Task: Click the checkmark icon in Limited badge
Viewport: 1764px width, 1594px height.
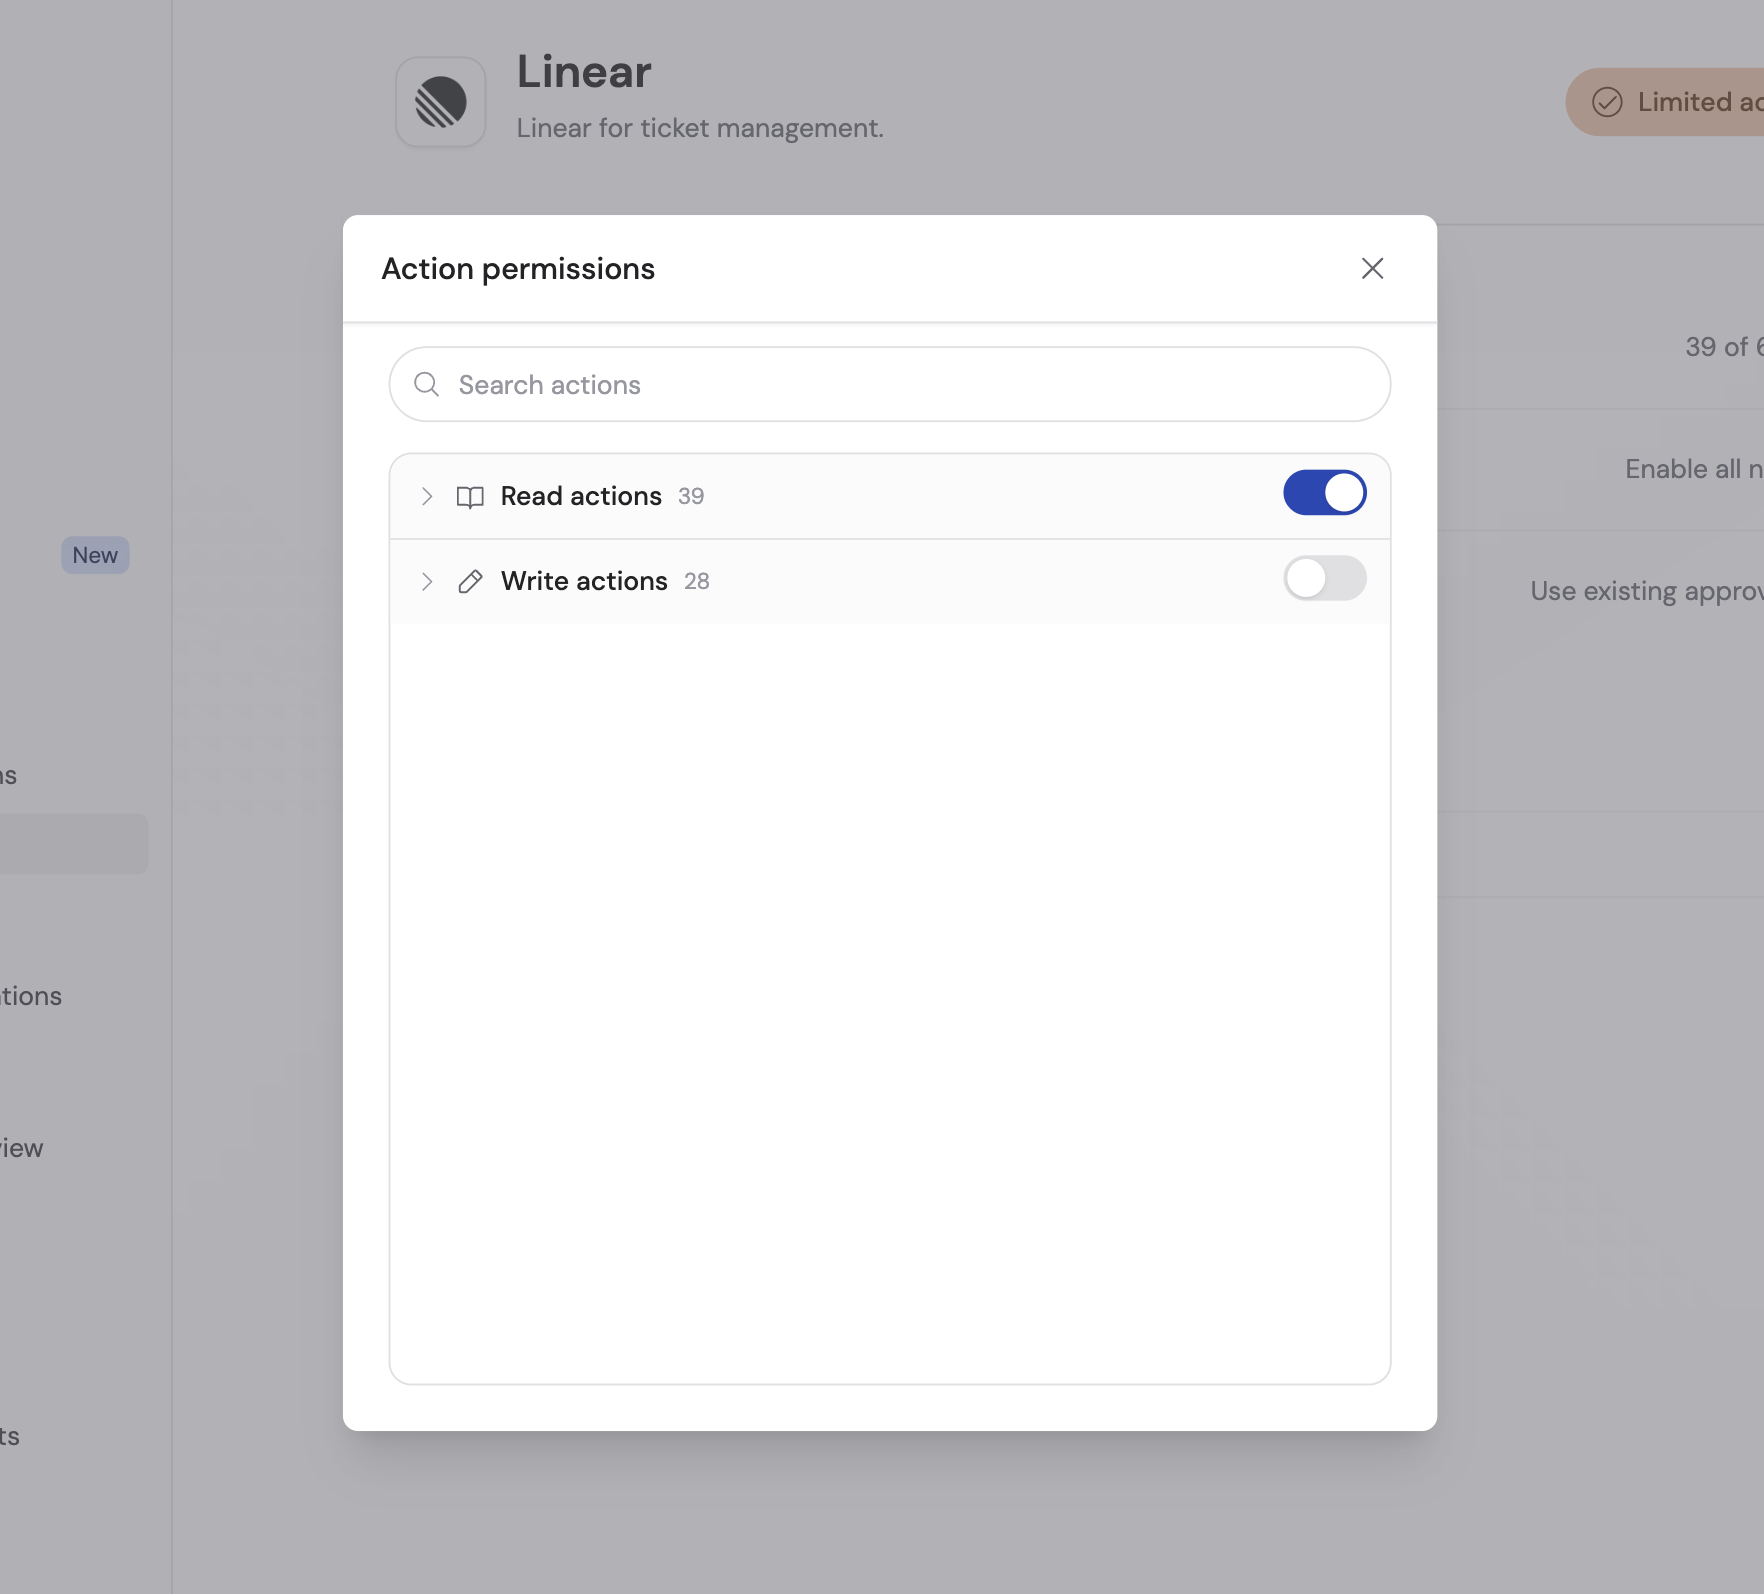Action: (x=1607, y=102)
